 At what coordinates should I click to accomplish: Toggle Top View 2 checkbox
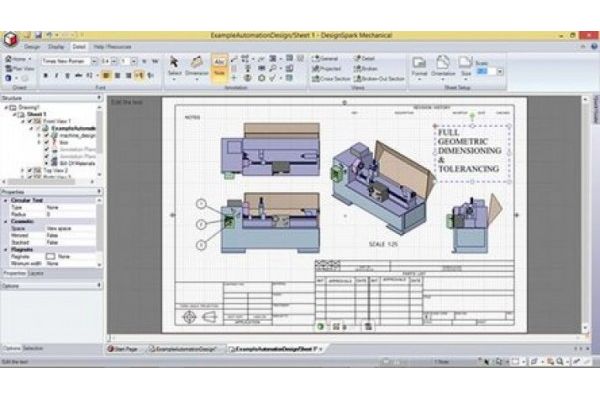pyautogui.click(x=29, y=170)
